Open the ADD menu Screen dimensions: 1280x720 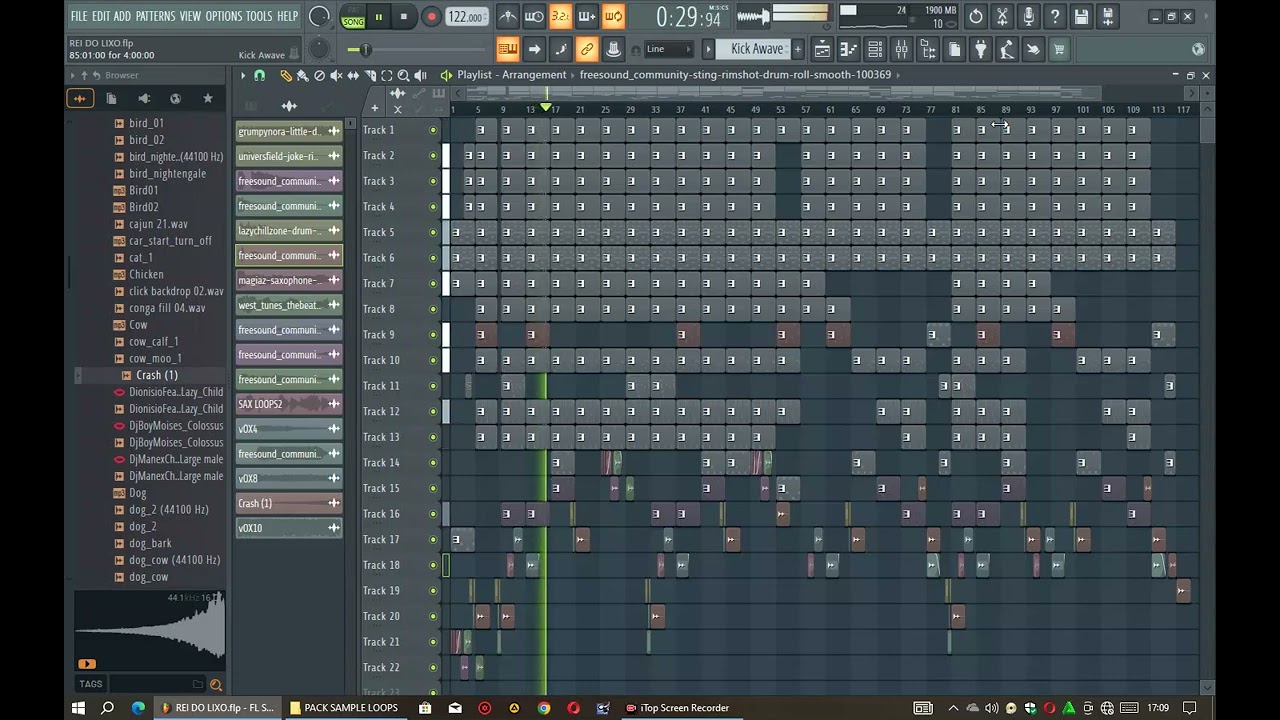click(122, 16)
